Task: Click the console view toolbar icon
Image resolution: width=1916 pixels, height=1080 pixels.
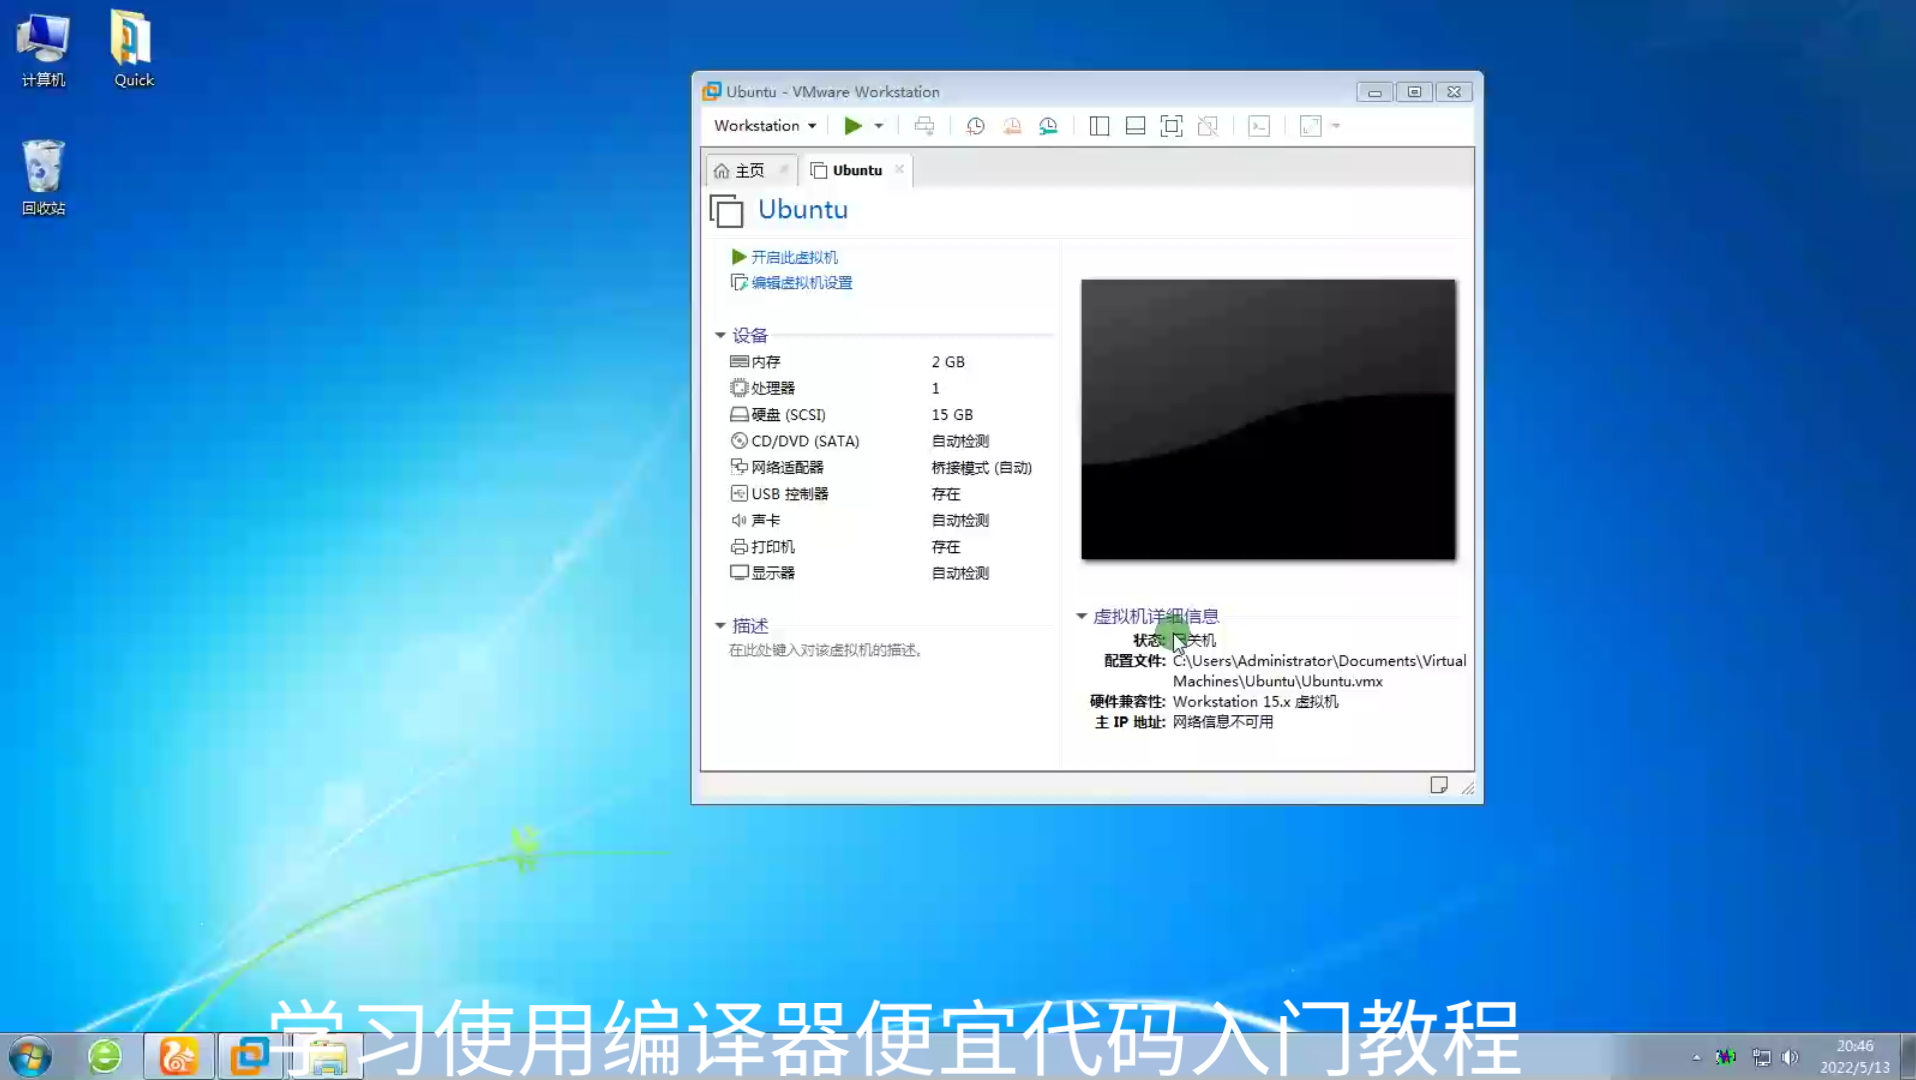Action: (1259, 126)
